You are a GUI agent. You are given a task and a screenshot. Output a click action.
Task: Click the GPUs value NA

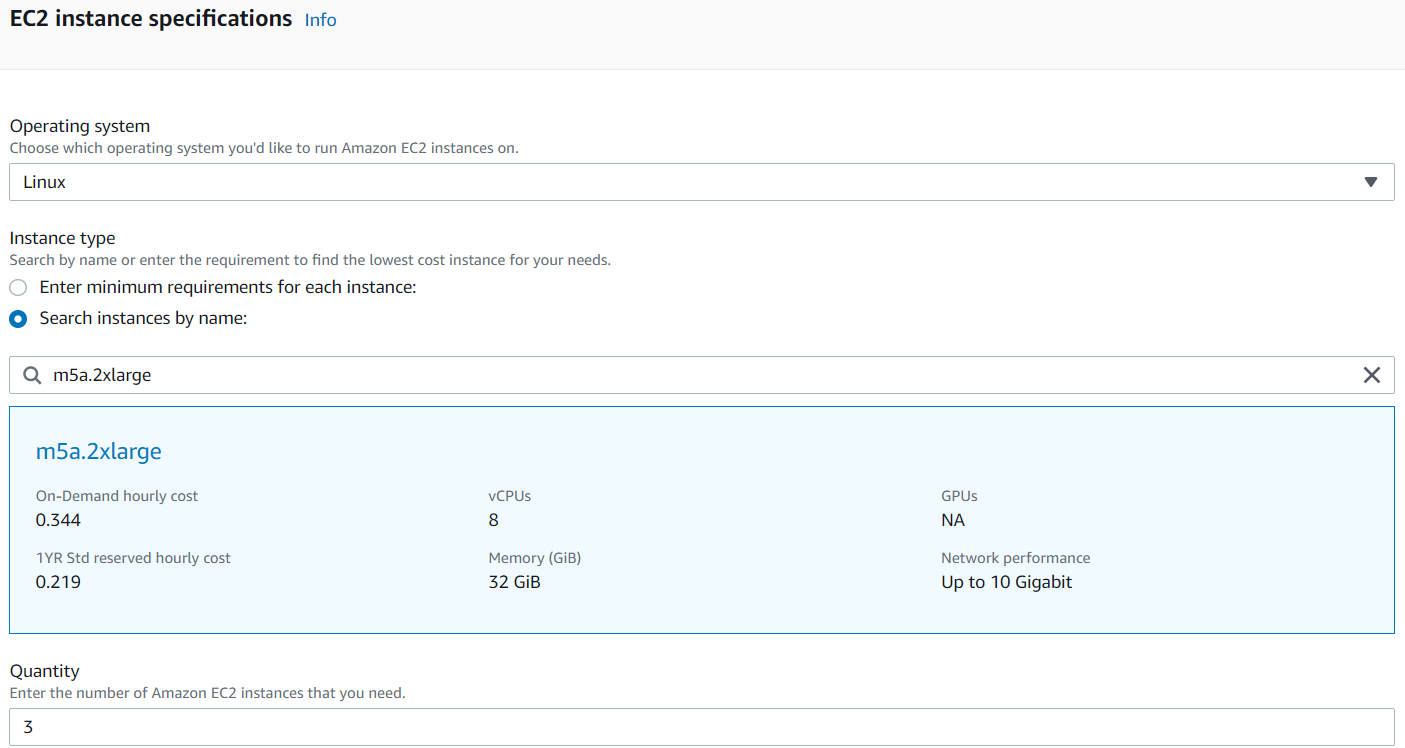click(x=953, y=519)
